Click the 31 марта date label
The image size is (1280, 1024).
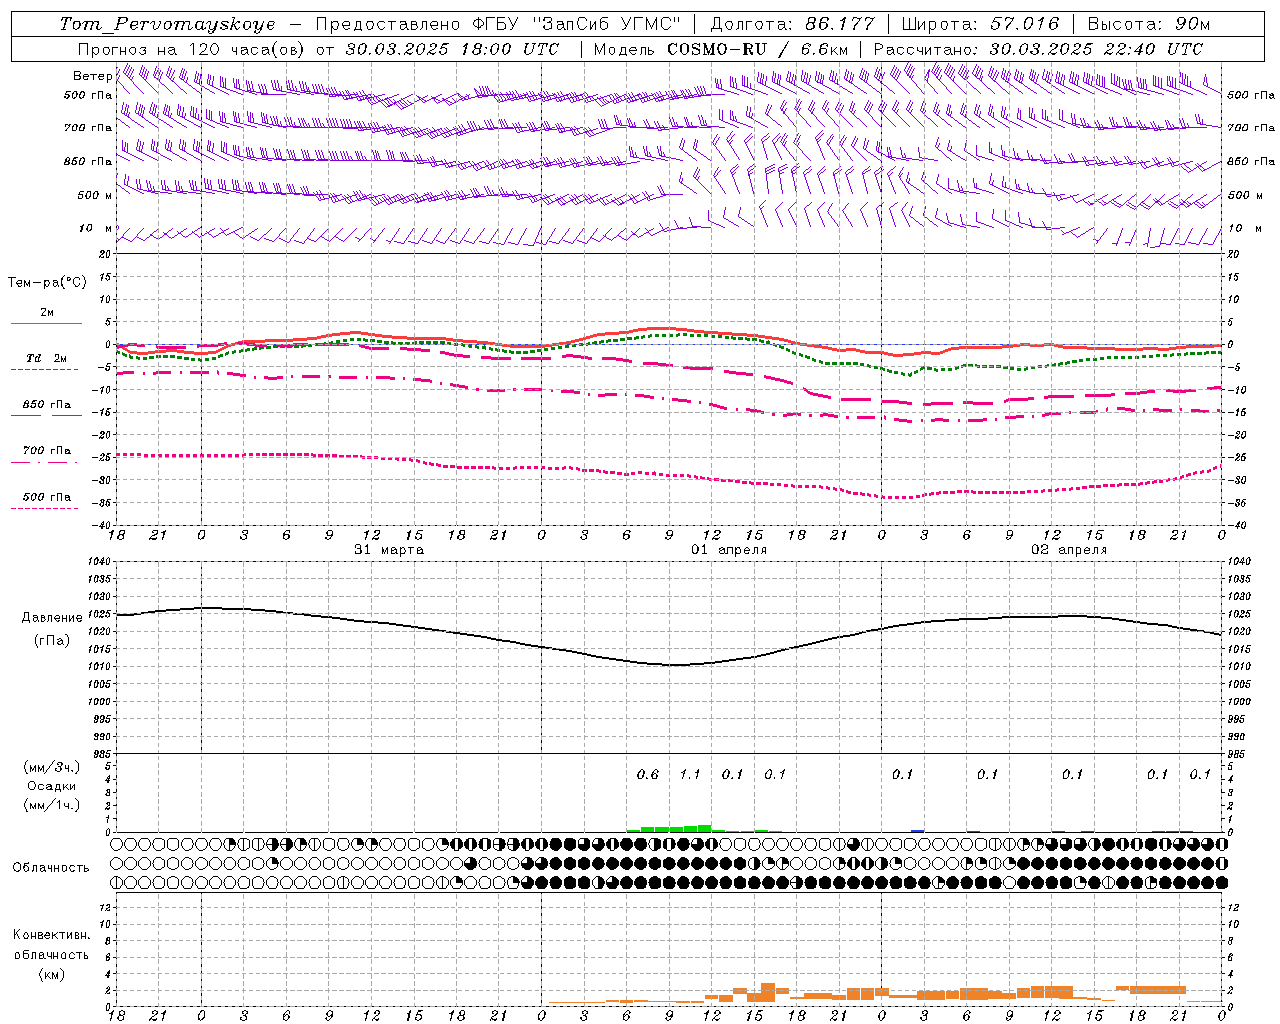389,550
